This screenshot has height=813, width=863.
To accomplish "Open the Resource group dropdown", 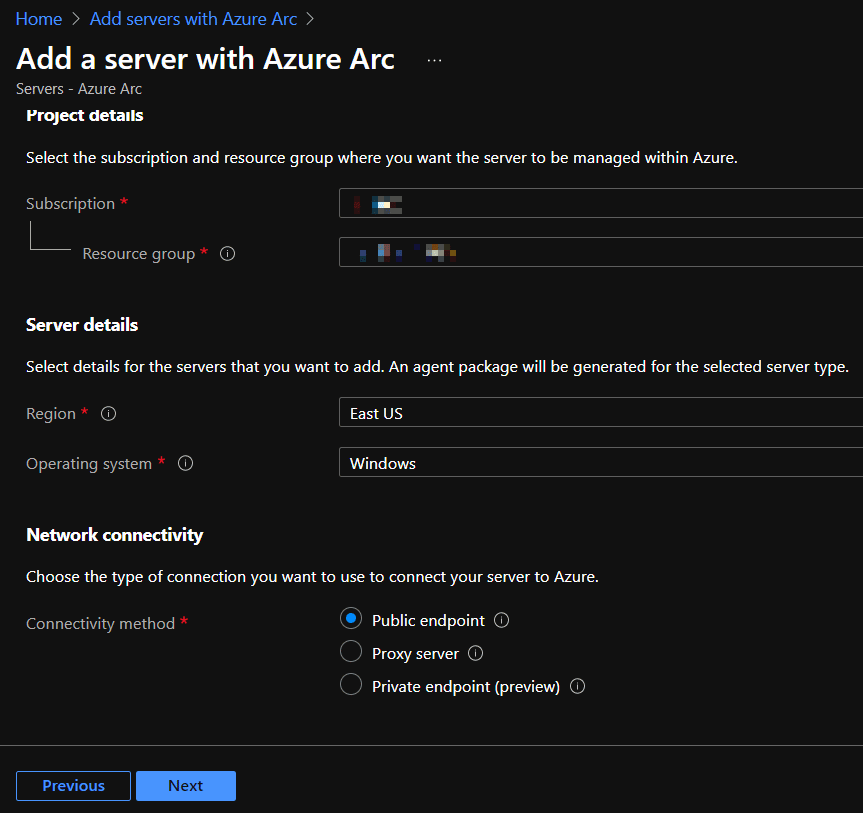I will (x=601, y=252).
